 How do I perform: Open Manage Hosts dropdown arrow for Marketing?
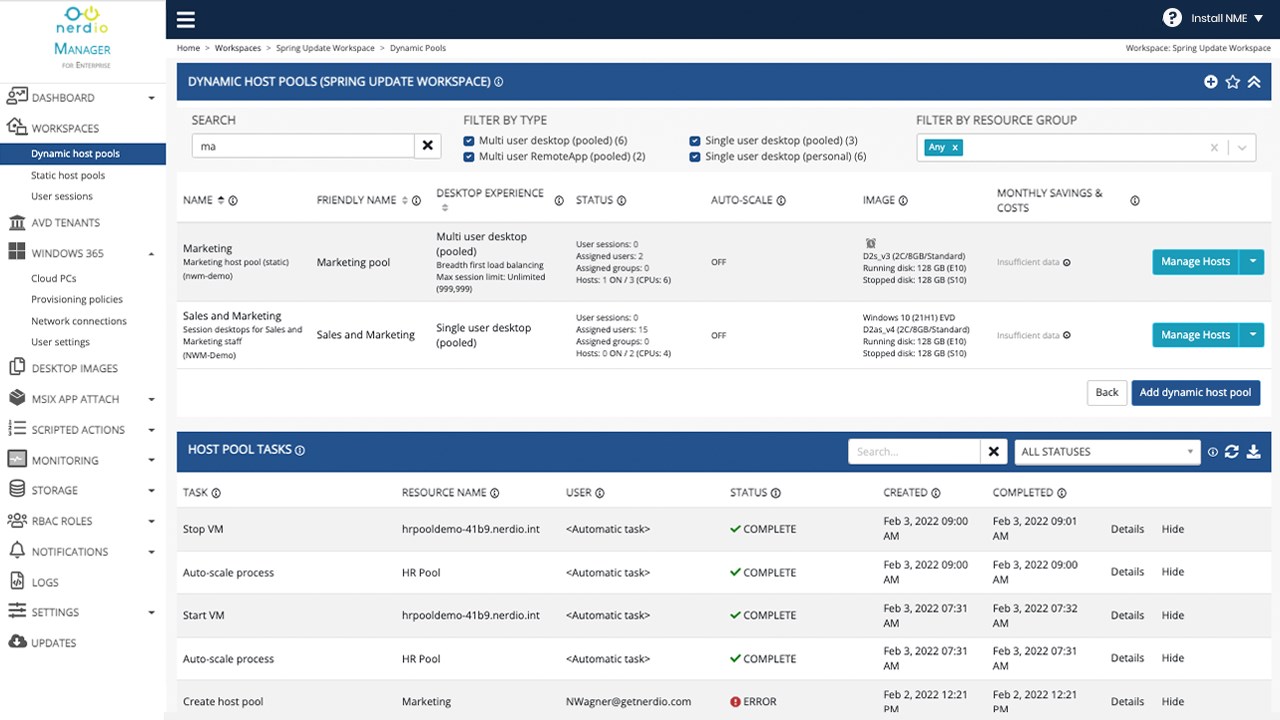[1252, 262]
